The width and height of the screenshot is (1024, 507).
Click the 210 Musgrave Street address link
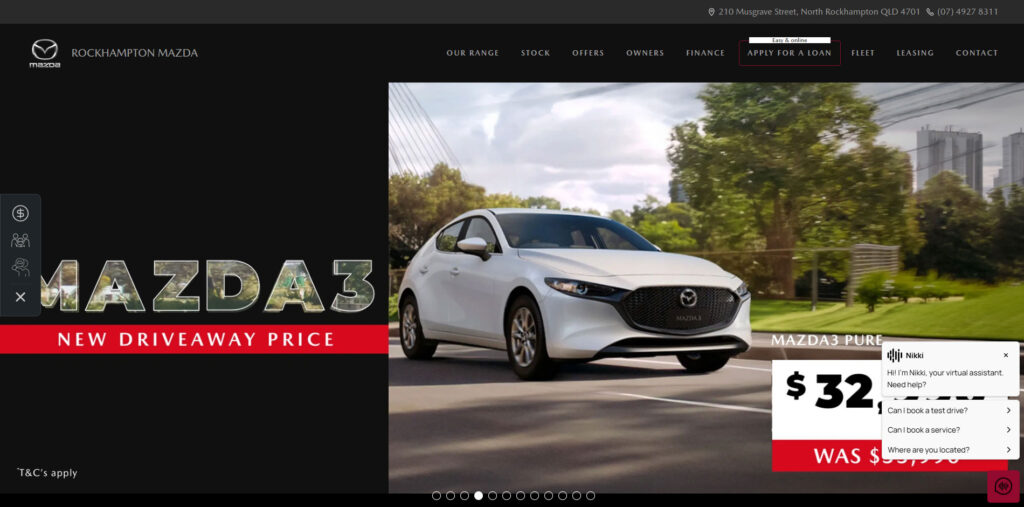click(x=819, y=12)
